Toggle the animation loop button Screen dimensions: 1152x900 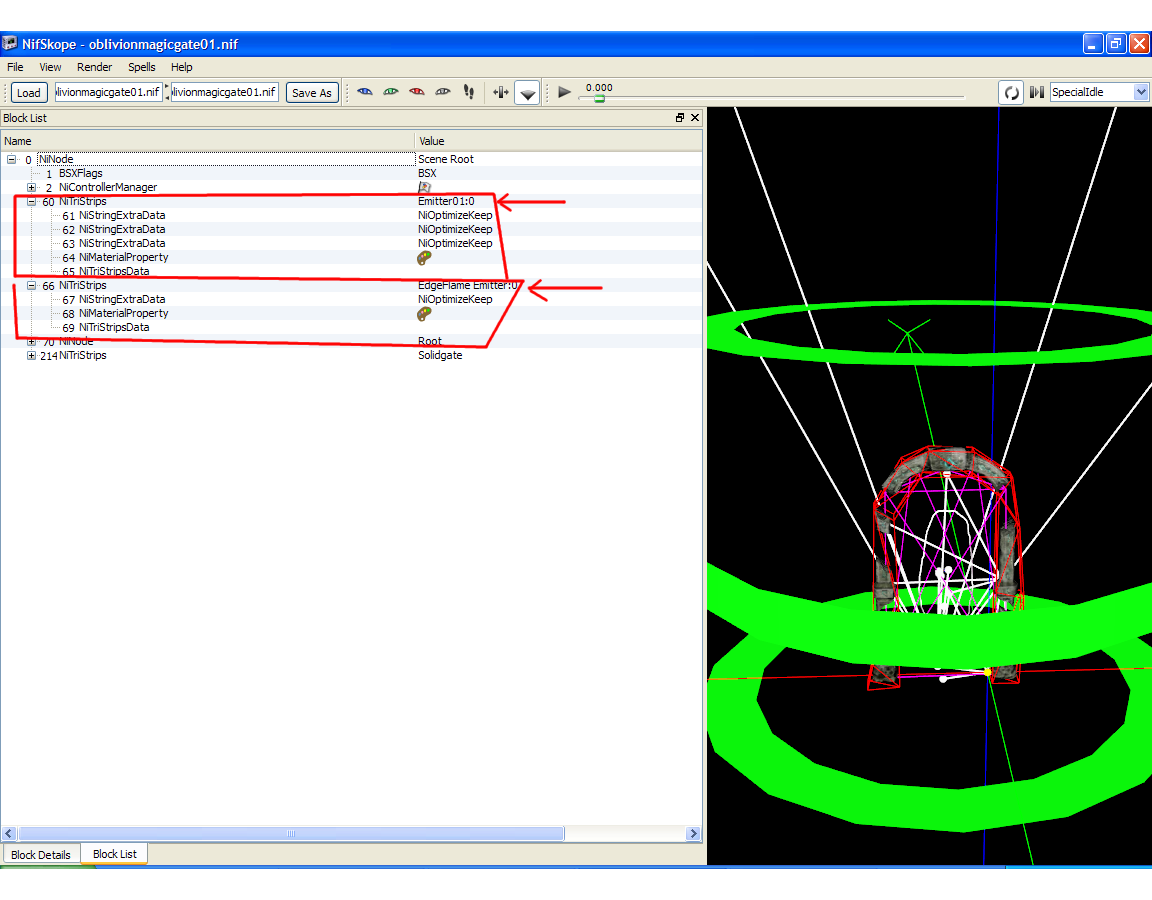(1011, 92)
